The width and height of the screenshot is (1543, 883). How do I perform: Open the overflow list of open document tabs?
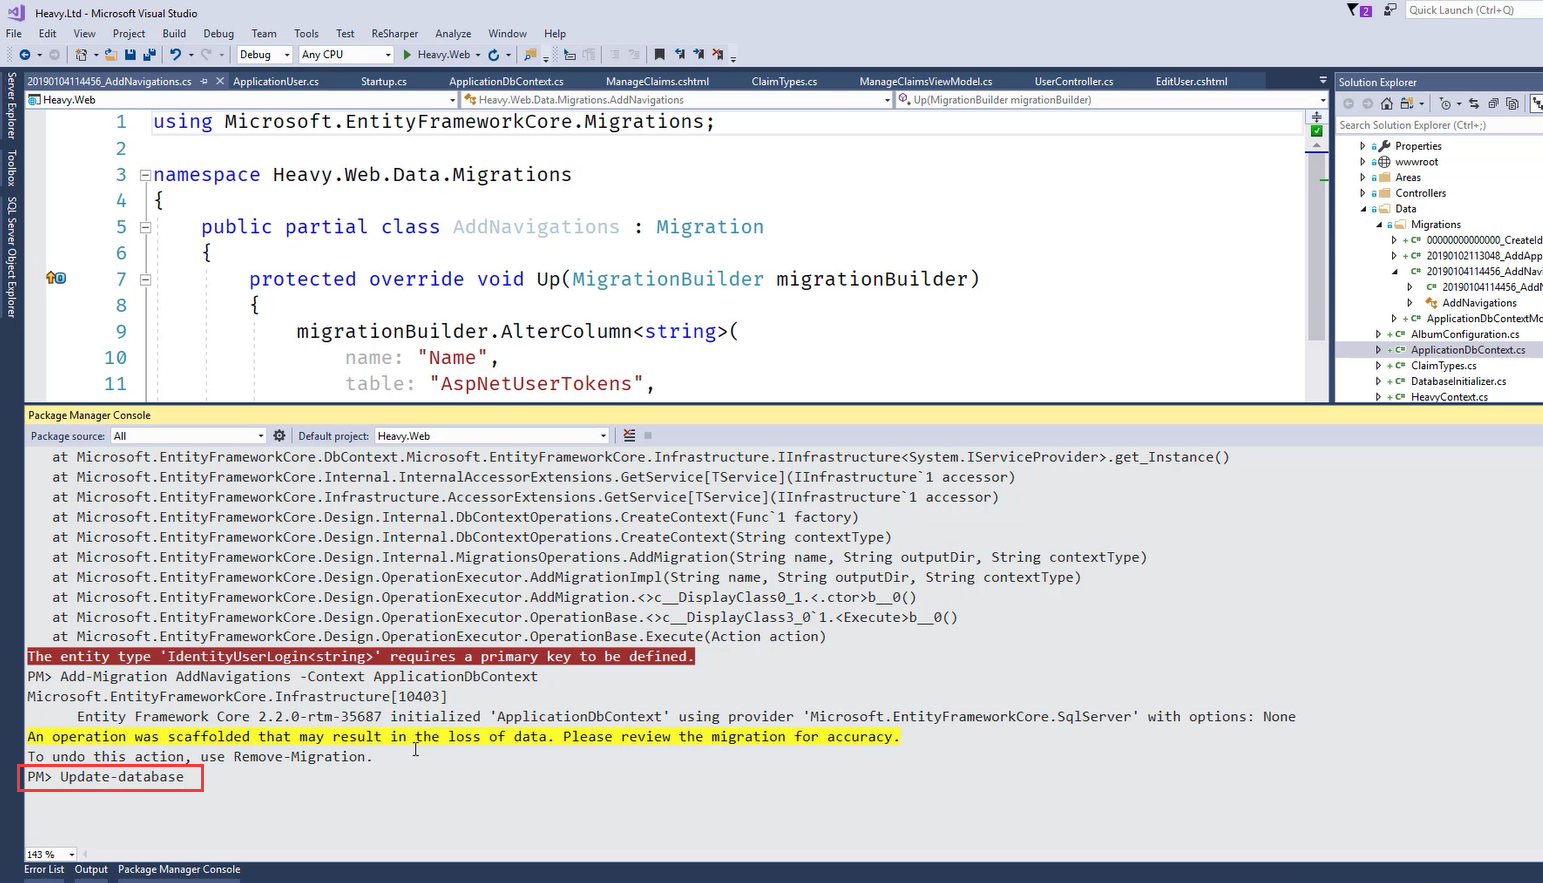coord(1322,81)
